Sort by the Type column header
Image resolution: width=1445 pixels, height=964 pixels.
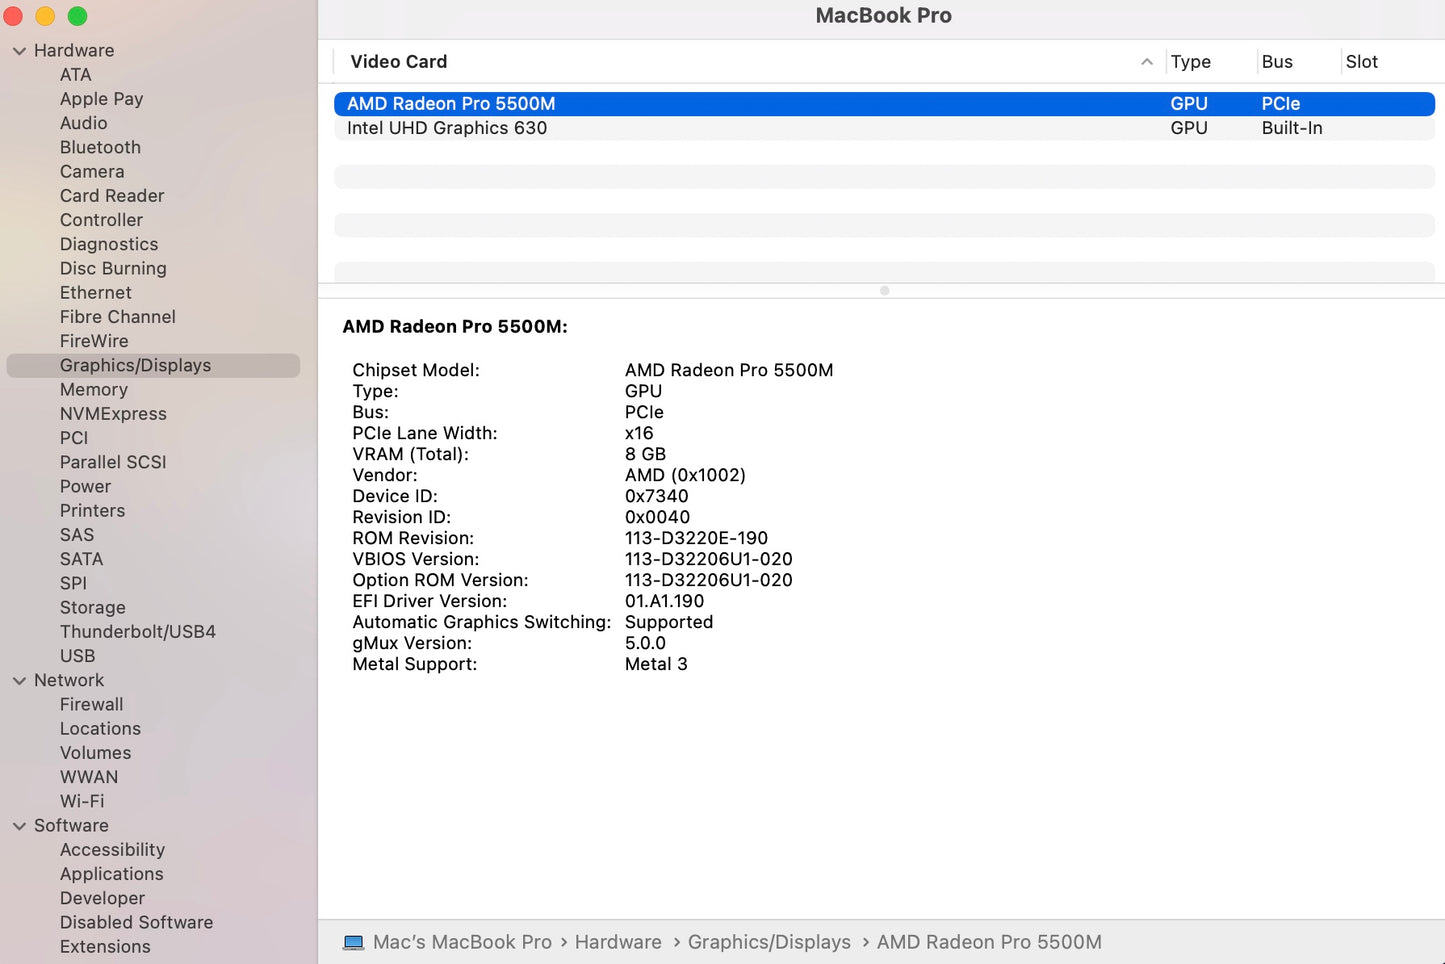tap(1190, 61)
